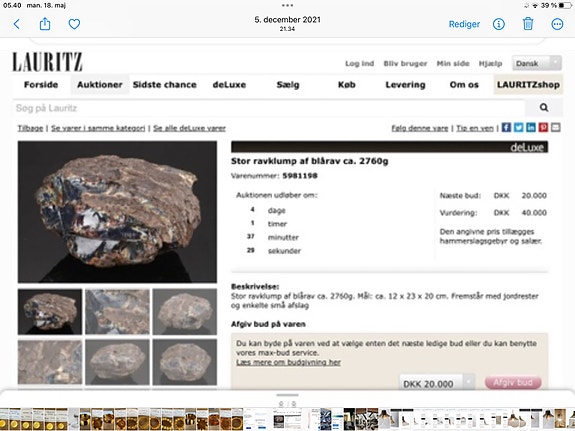Open the more options ellipsis icon
The width and height of the screenshot is (575, 431).
click(x=557, y=24)
